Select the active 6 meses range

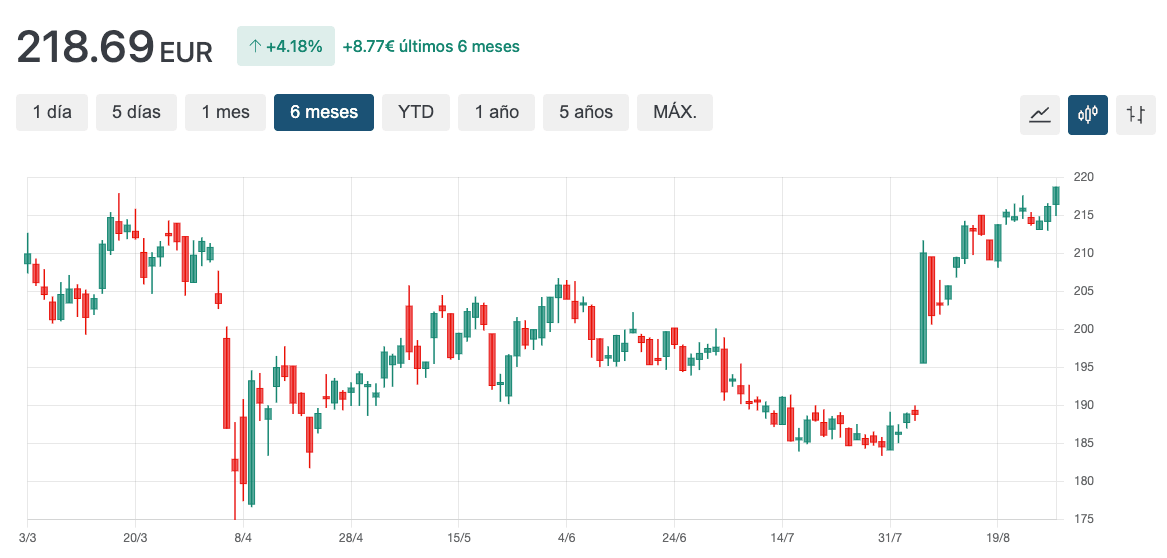[323, 112]
